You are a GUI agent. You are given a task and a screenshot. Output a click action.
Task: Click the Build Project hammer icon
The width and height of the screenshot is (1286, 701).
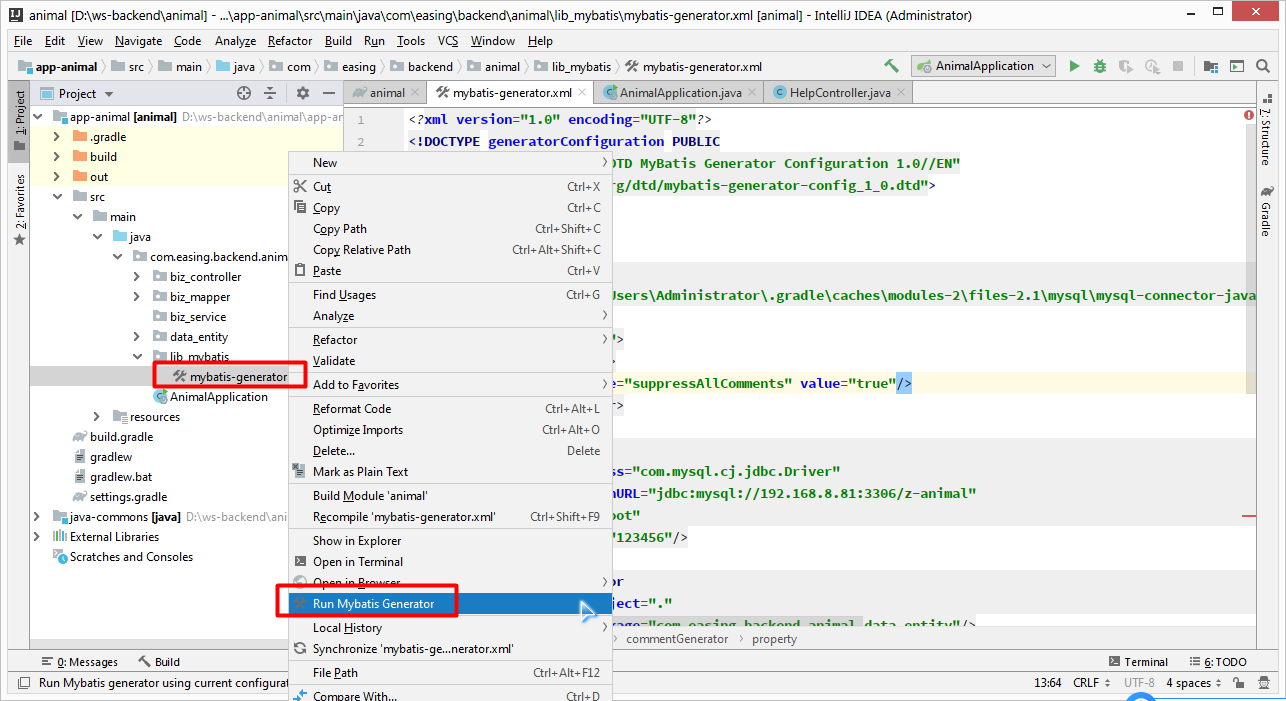click(892, 66)
